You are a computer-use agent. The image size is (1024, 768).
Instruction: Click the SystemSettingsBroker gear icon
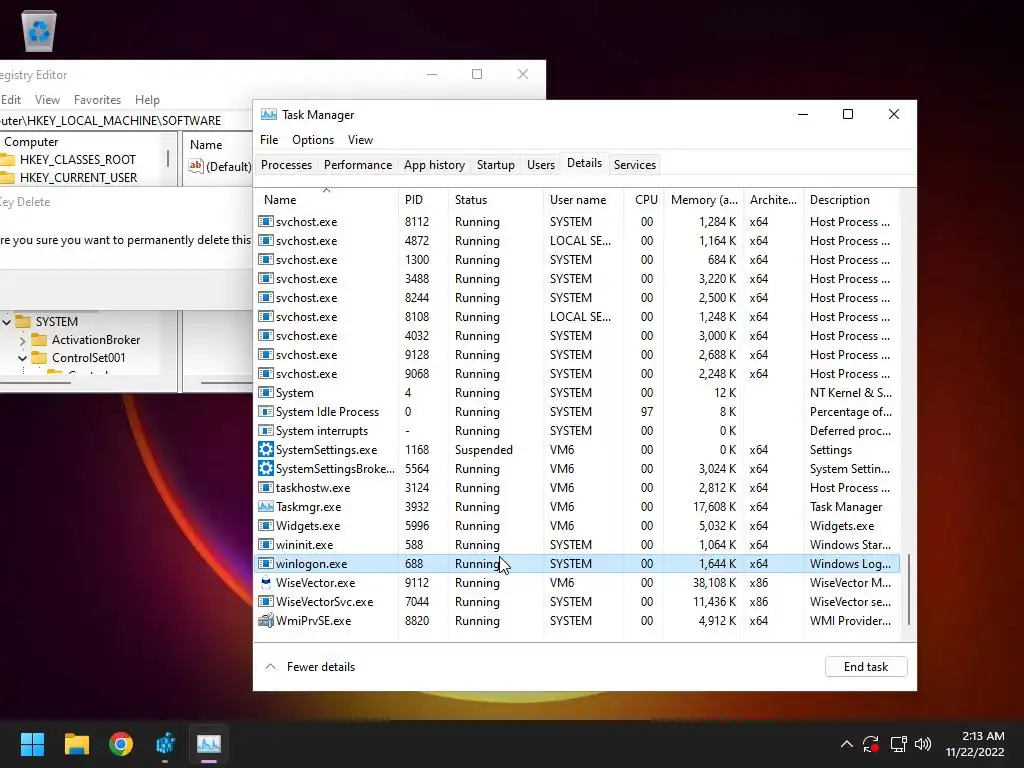click(265, 468)
